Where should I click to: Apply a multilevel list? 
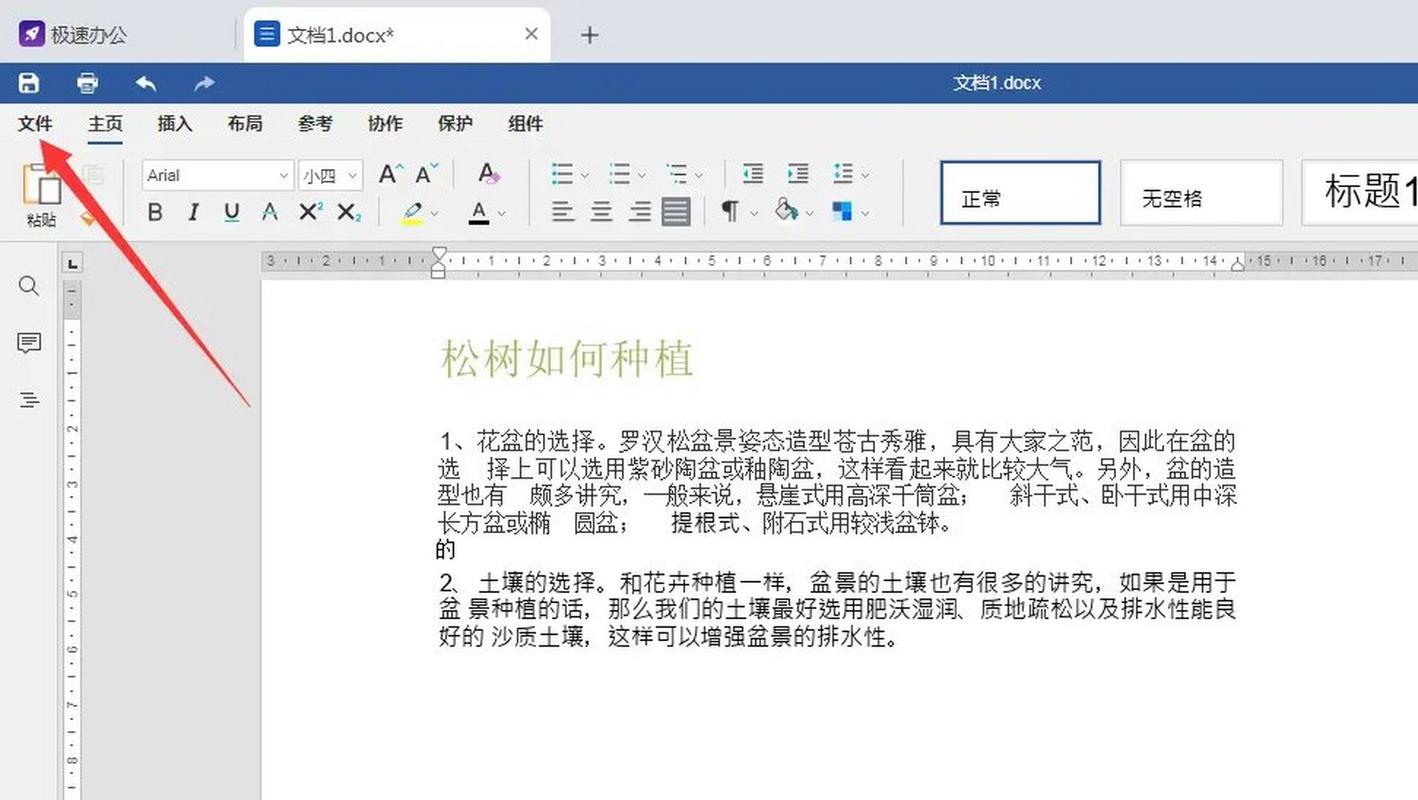click(x=678, y=175)
